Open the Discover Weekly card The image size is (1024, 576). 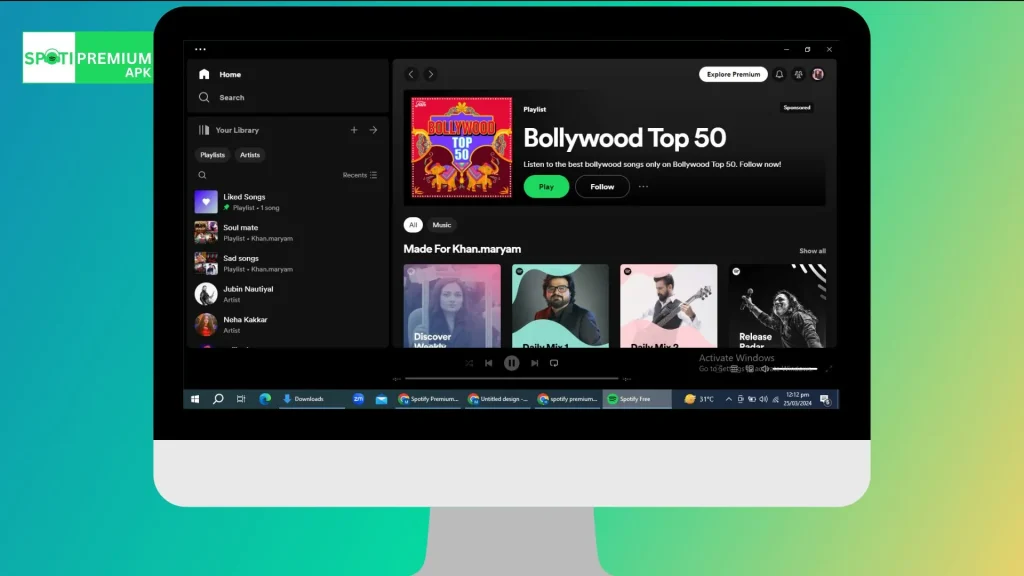(452, 306)
